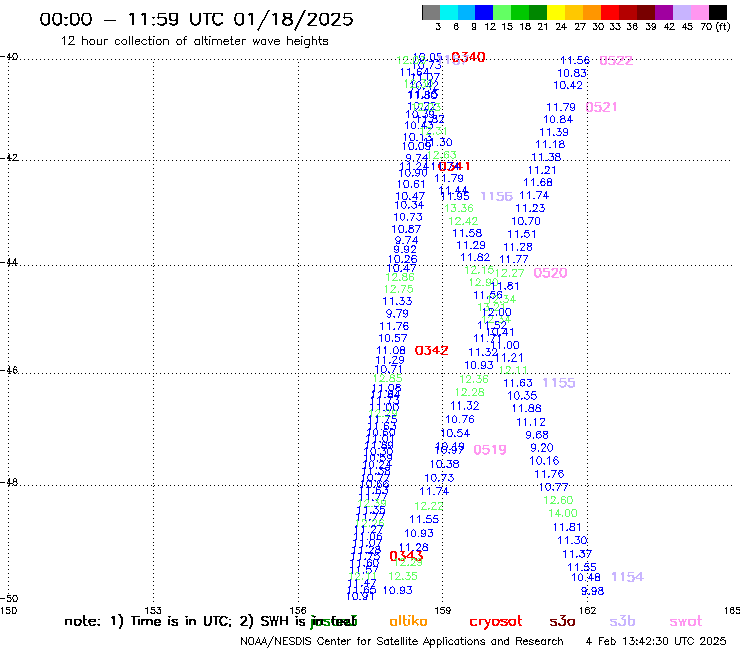This screenshot has height=650, width=740.
Task: Click the 's3b' legend label
Action: (x=622, y=621)
